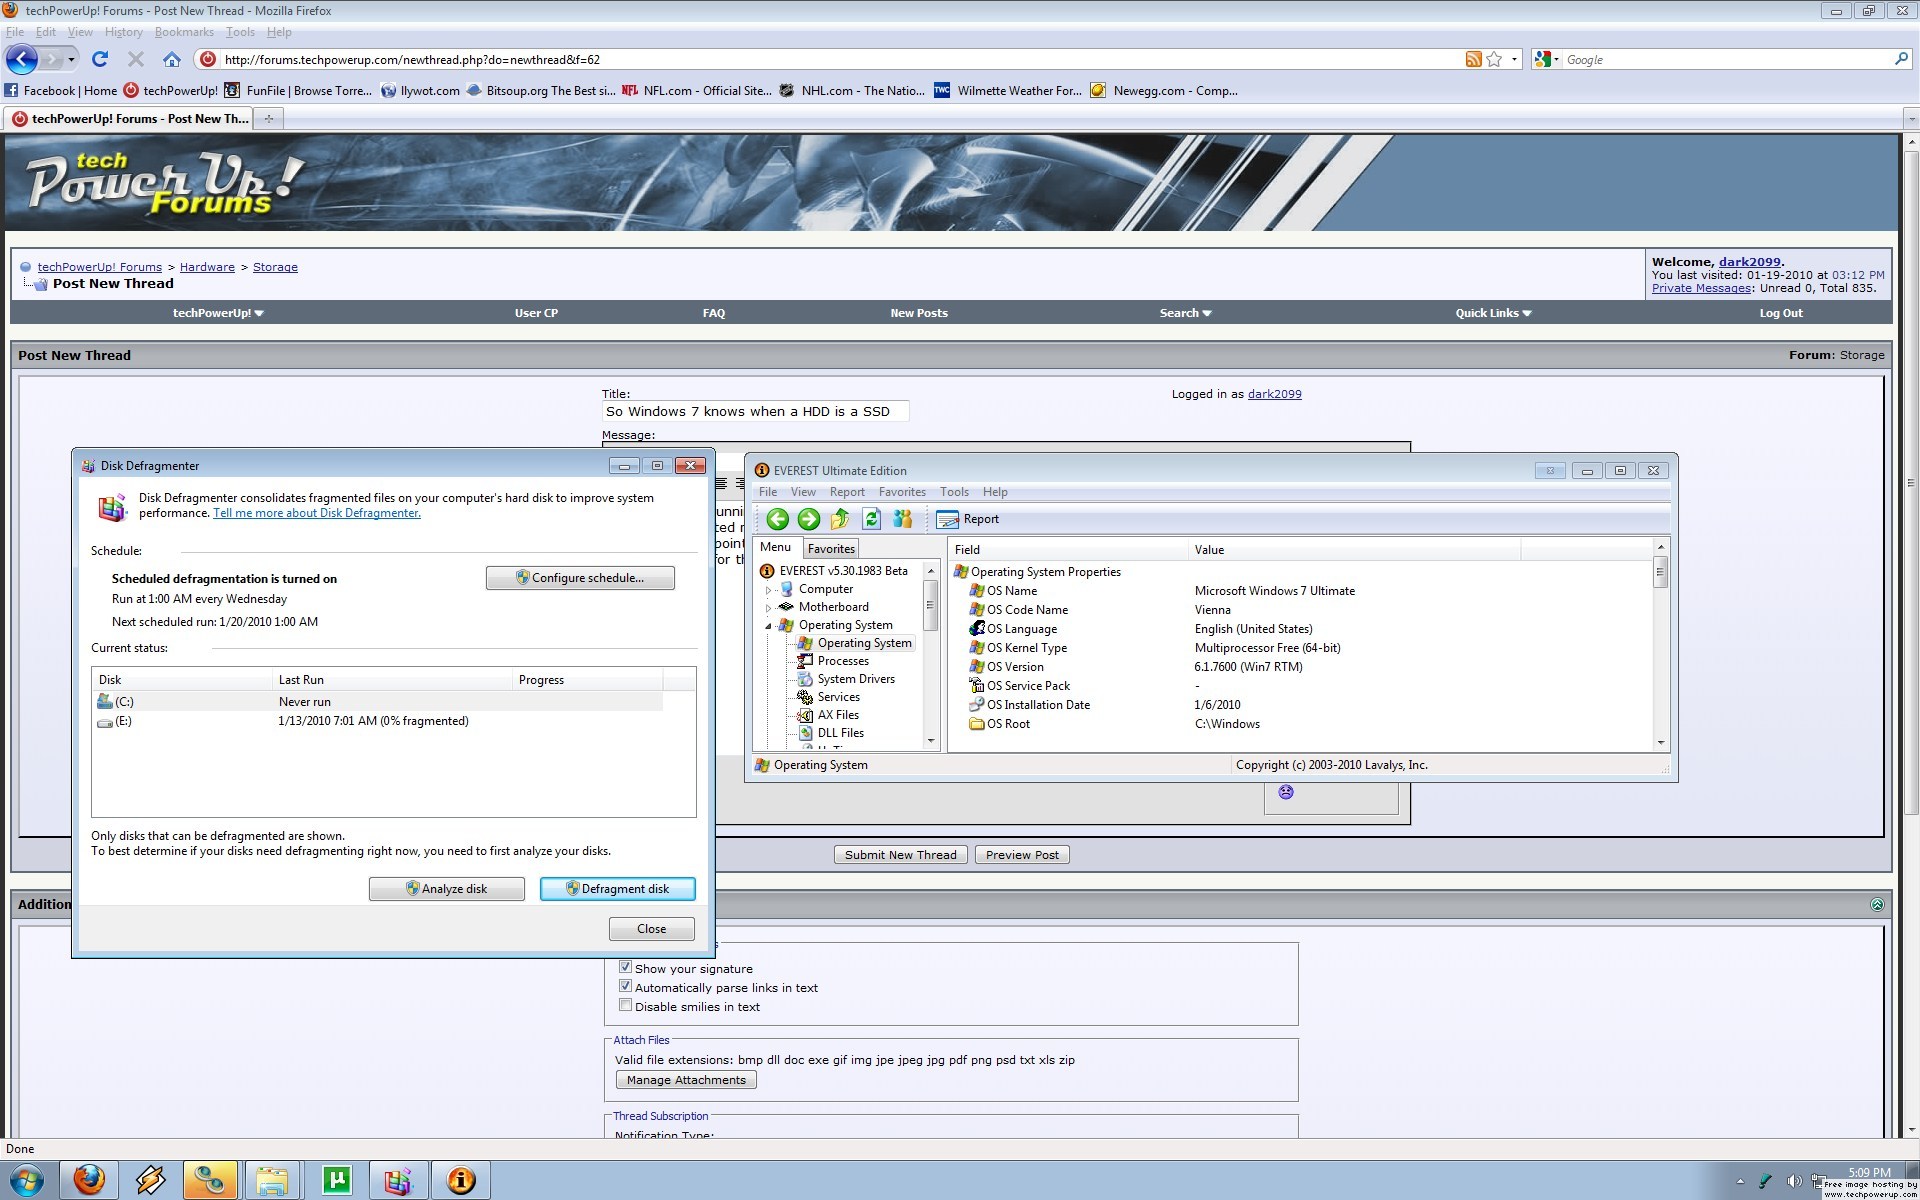Open Tell me more about Disk Defragmenter link
The height and width of the screenshot is (1200, 1920).
coord(316,513)
